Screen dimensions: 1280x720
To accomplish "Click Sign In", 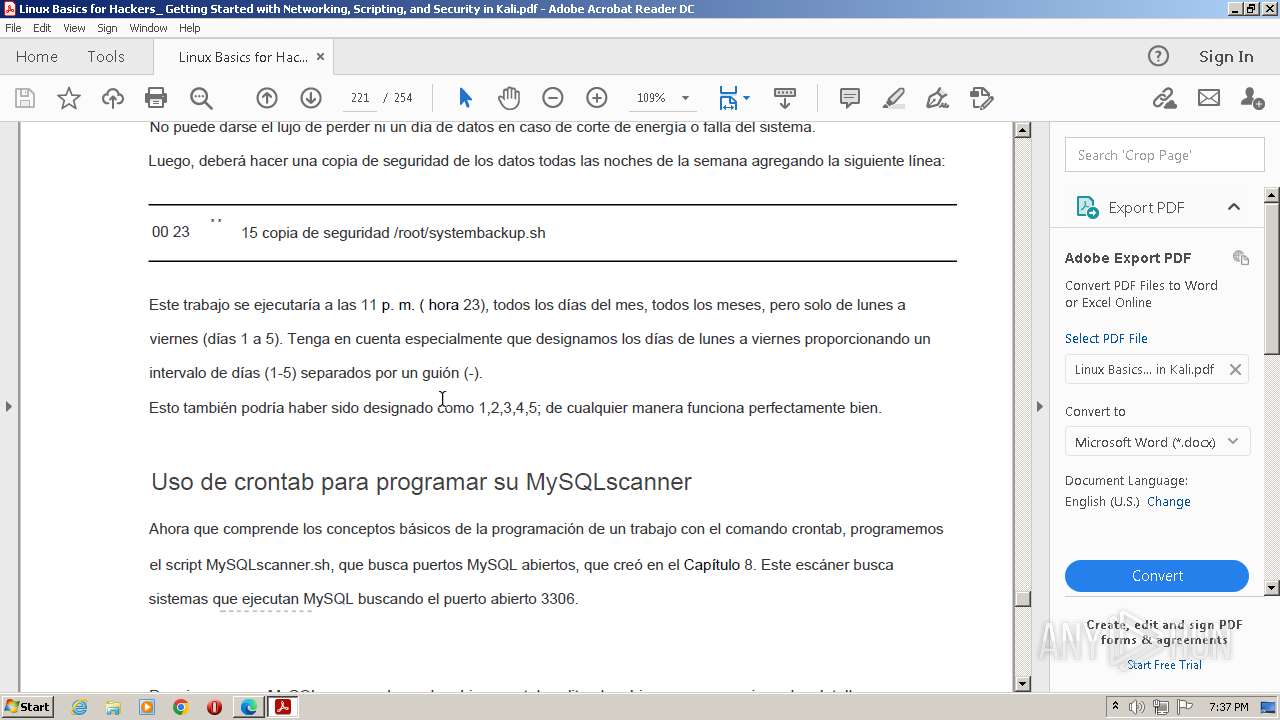I will [1226, 57].
